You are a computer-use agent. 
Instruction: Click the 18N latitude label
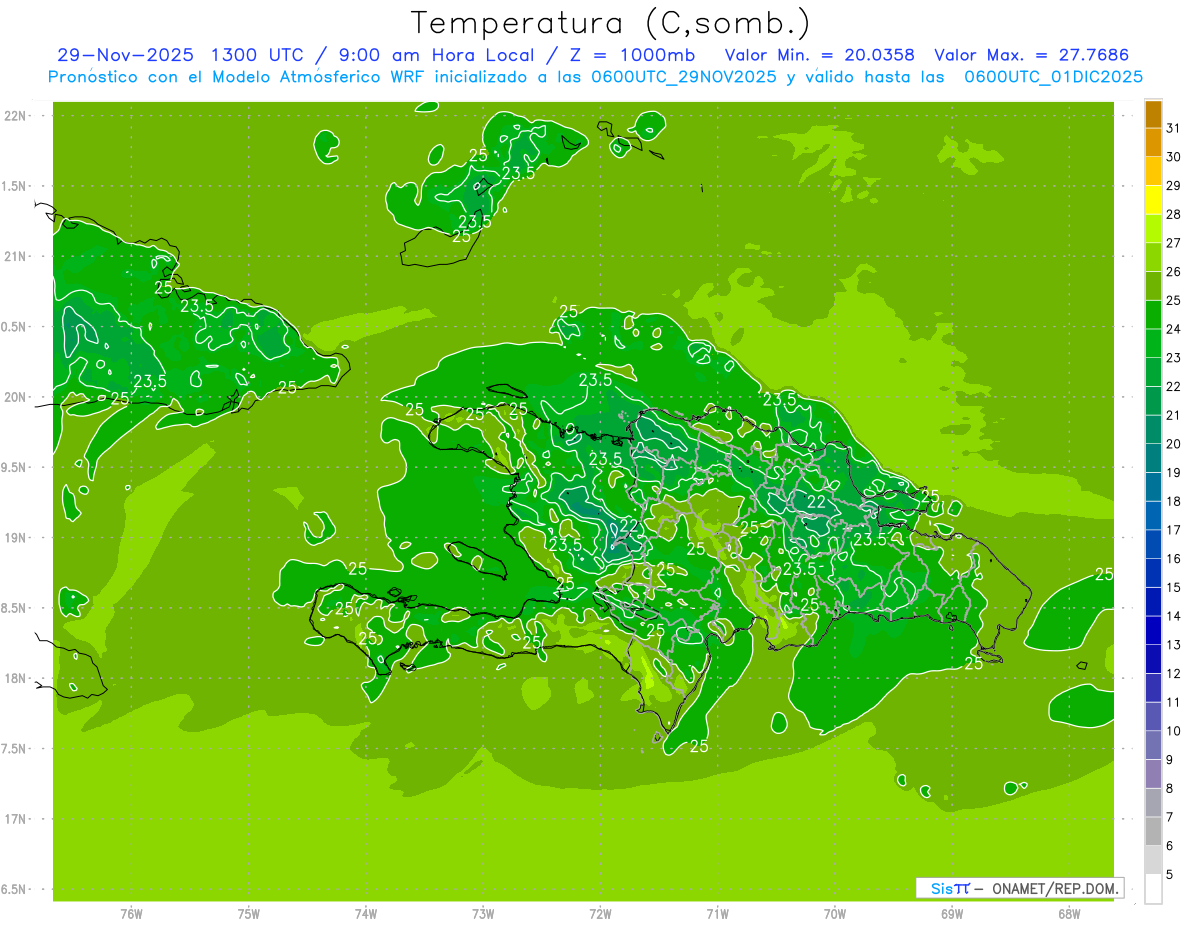point(16,678)
